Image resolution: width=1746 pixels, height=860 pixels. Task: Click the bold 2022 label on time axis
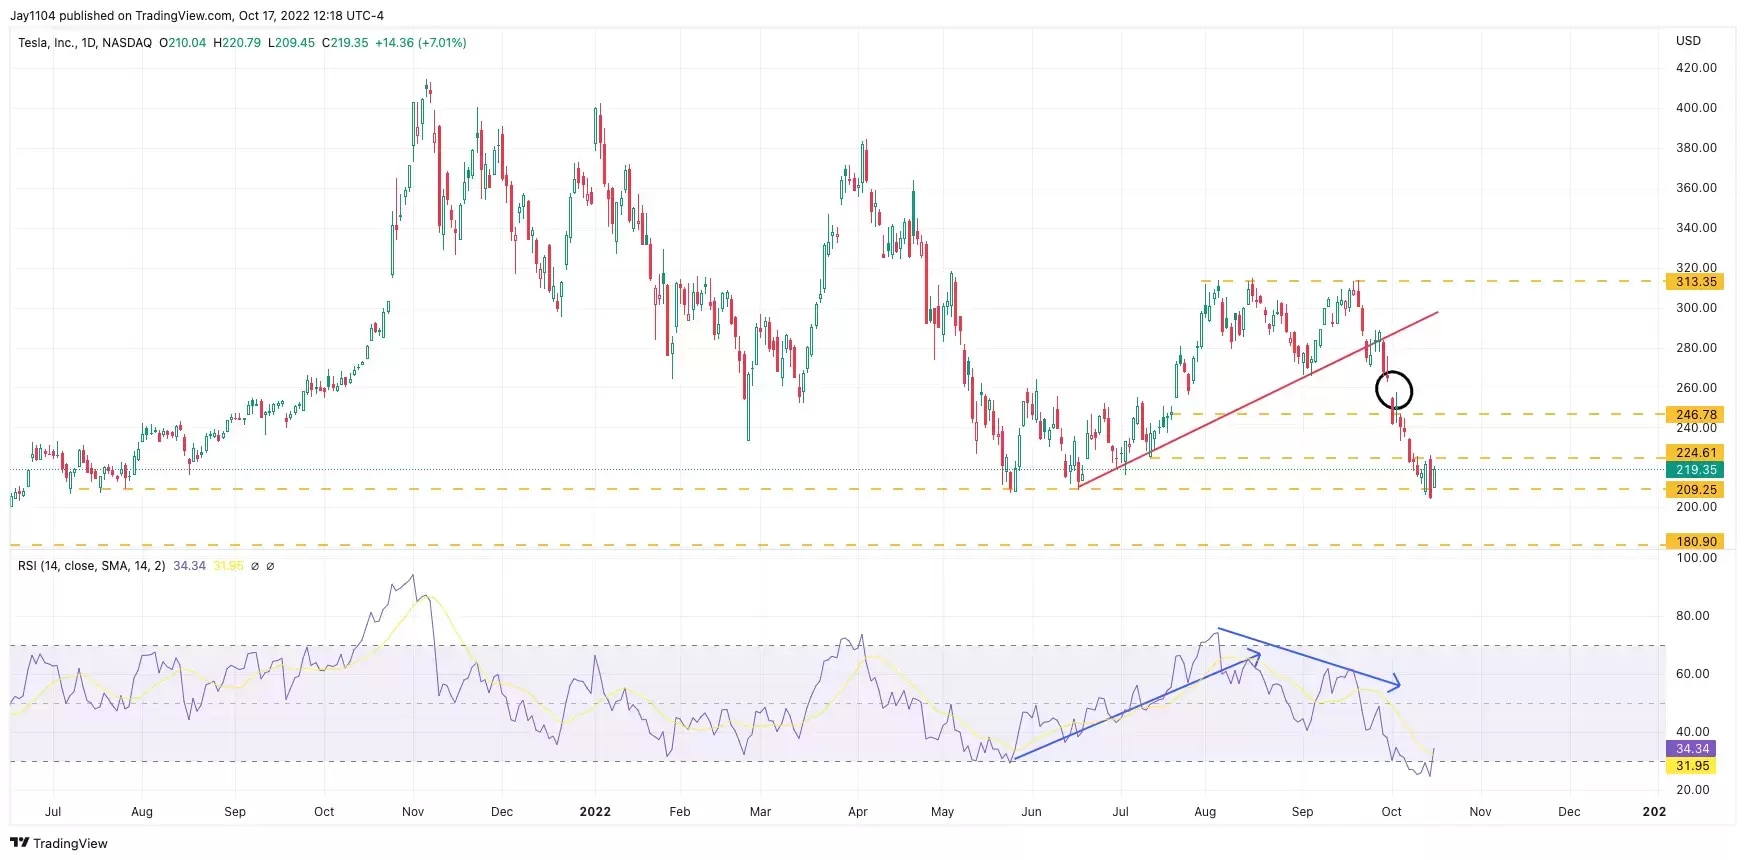[595, 812]
